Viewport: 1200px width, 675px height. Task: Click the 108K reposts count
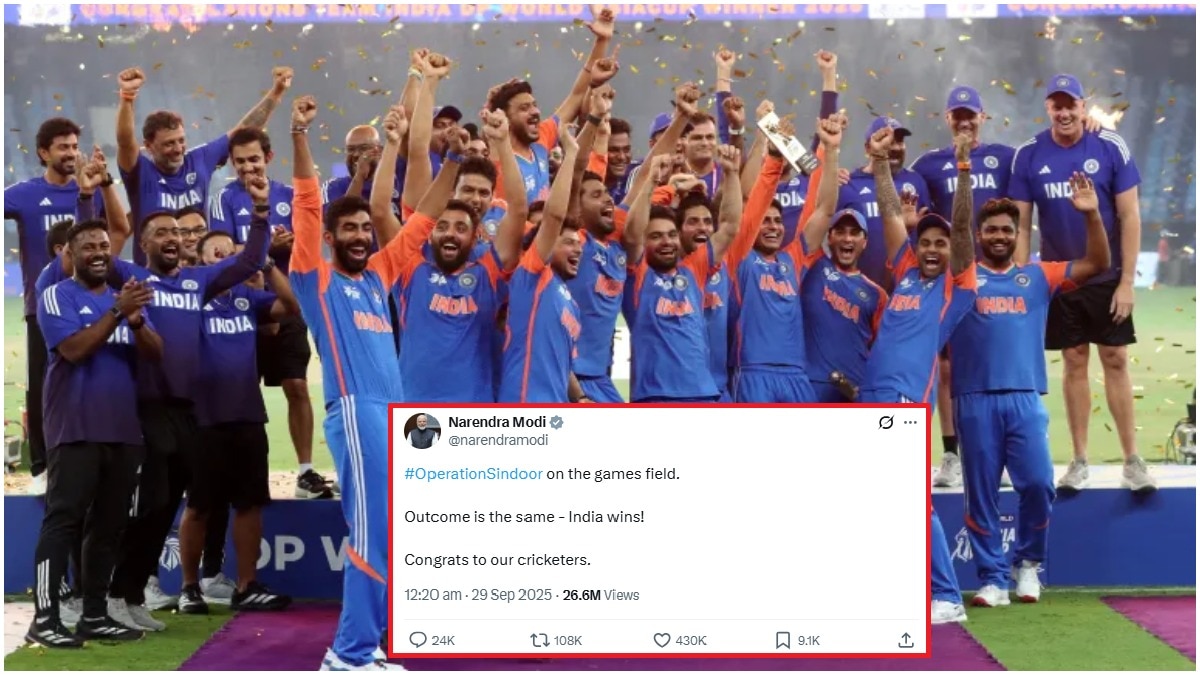click(568, 640)
